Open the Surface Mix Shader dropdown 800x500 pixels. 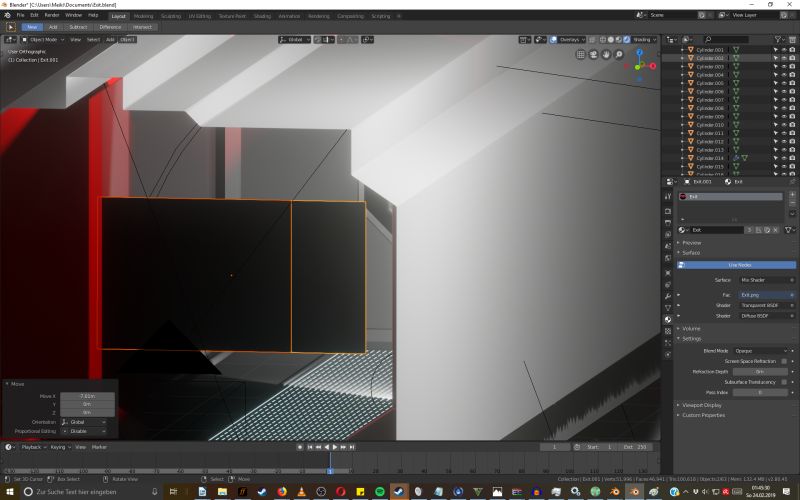765,280
